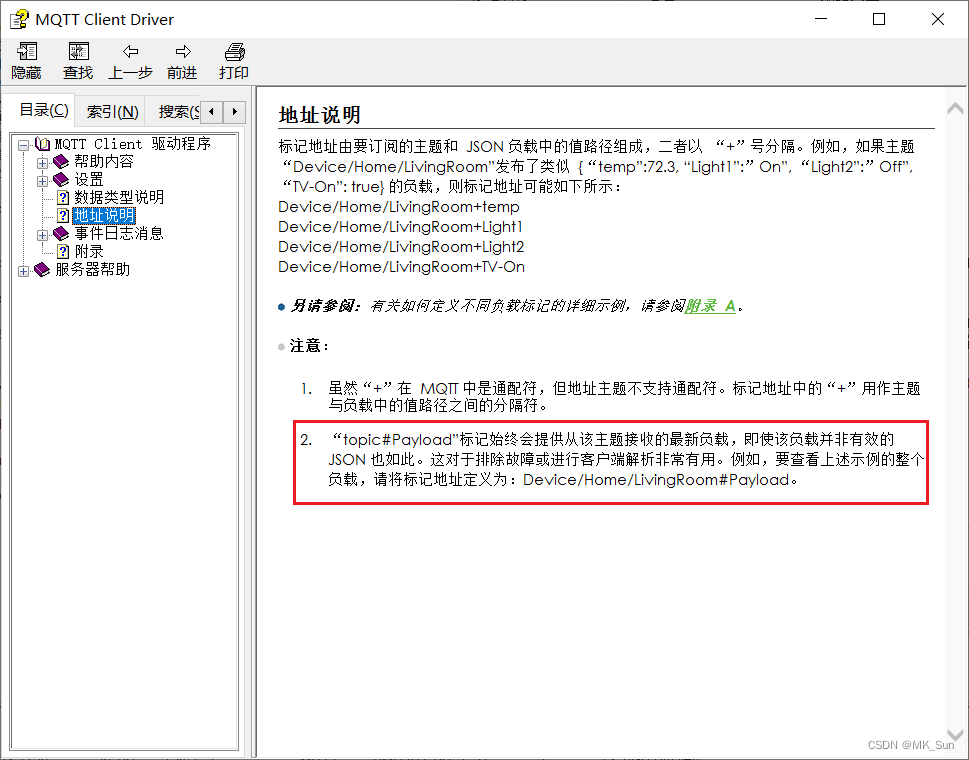Expand the 服务器帮助 tree node
Image resolution: width=969 pixels, height=760 pixels.
click(x=23, y=271)
